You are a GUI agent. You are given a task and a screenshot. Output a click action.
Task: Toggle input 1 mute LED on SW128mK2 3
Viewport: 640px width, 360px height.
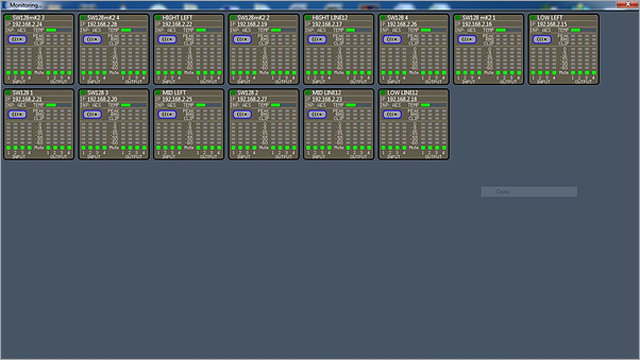pyautogui.click(x=9, y=73)
